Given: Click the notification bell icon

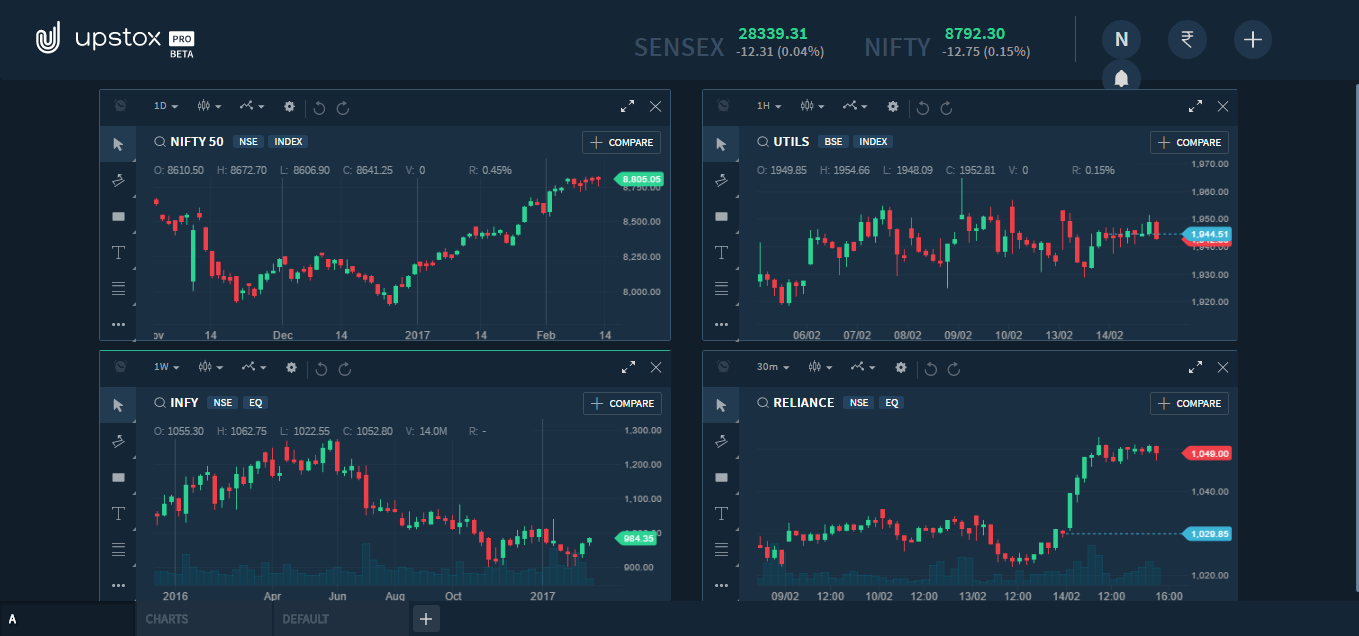Looking at the screenshot, I should pyautogui.click(x=1121, y=78).
